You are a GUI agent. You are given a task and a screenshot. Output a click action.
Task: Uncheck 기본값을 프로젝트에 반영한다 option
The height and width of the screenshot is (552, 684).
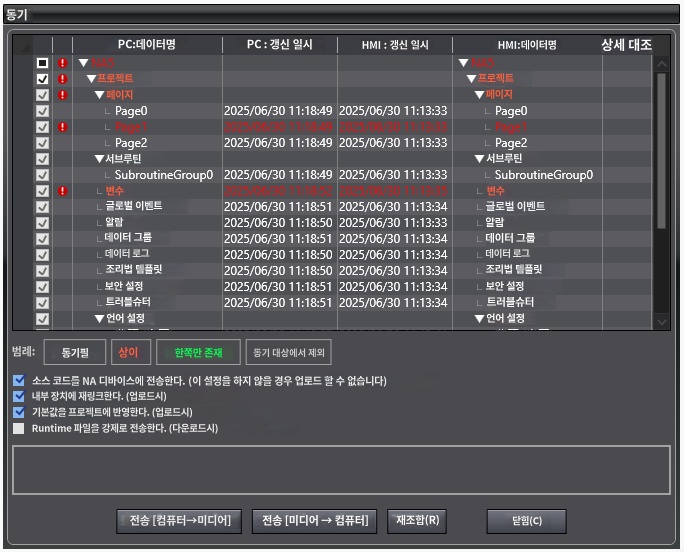19,411
